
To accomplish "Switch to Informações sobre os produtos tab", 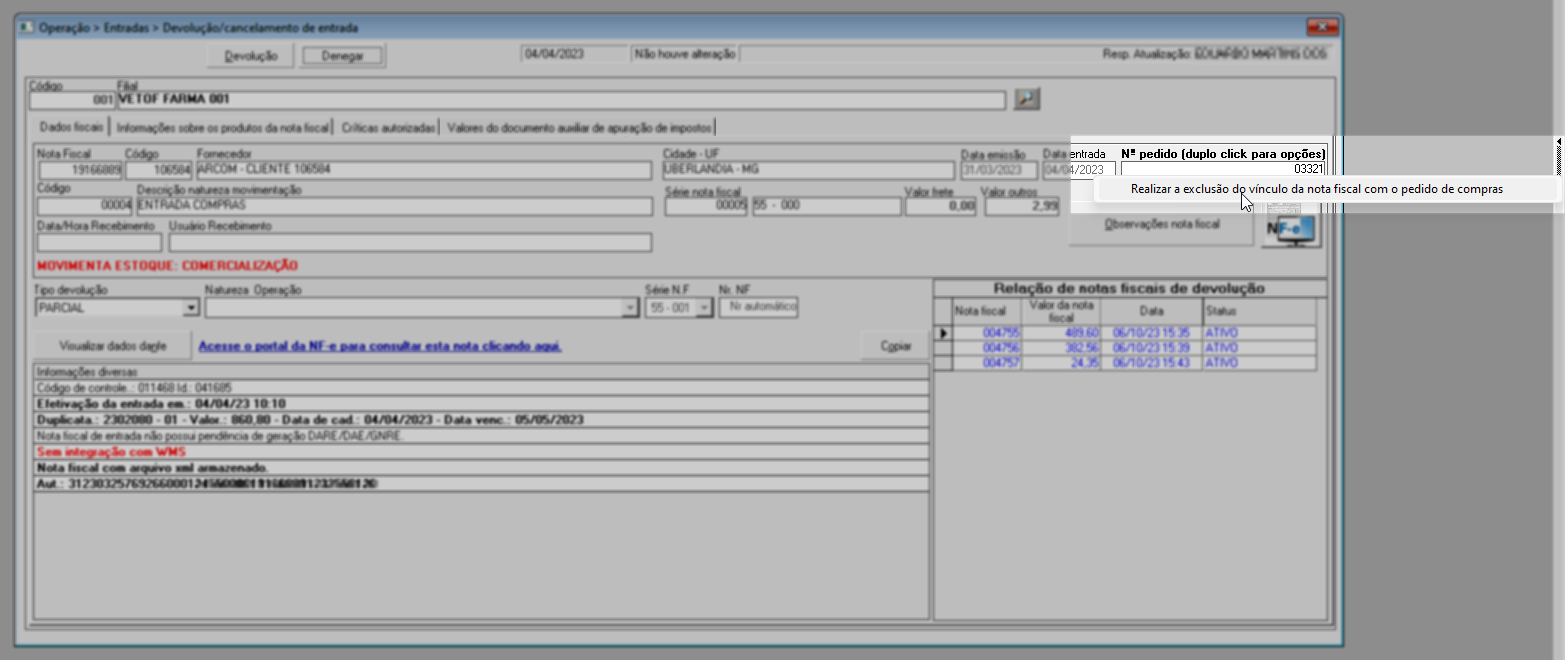I will [x=222, y=128].
